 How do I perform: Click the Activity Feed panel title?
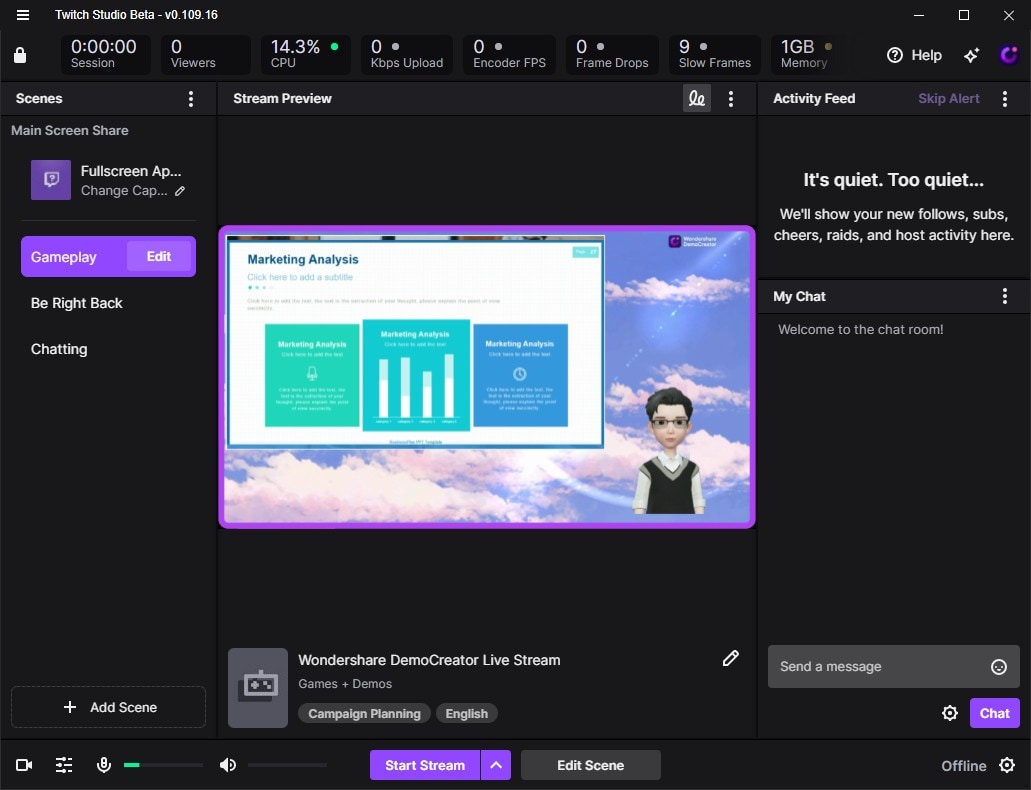coord(814,99)
